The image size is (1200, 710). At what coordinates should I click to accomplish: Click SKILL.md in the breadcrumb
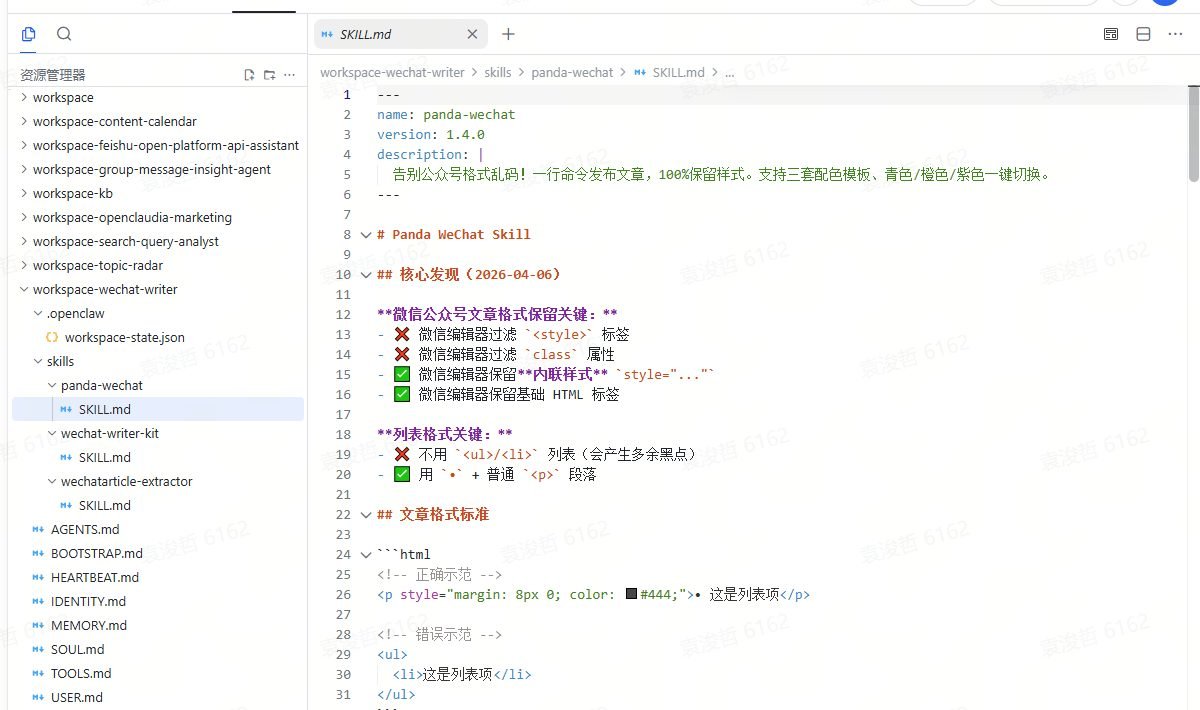(x=678, y=73)
